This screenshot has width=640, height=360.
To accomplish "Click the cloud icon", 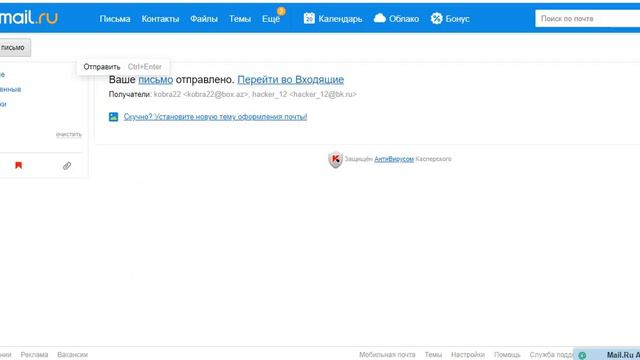I will click(x=380, y=18).
